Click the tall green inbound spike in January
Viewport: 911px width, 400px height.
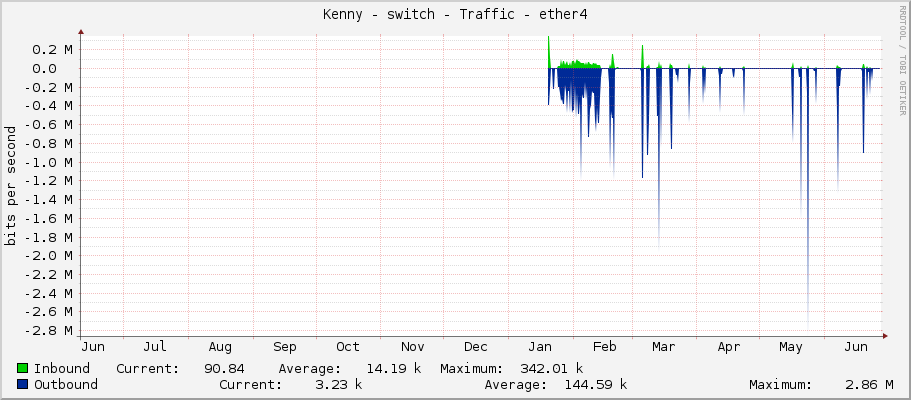(x=549, y=52)
